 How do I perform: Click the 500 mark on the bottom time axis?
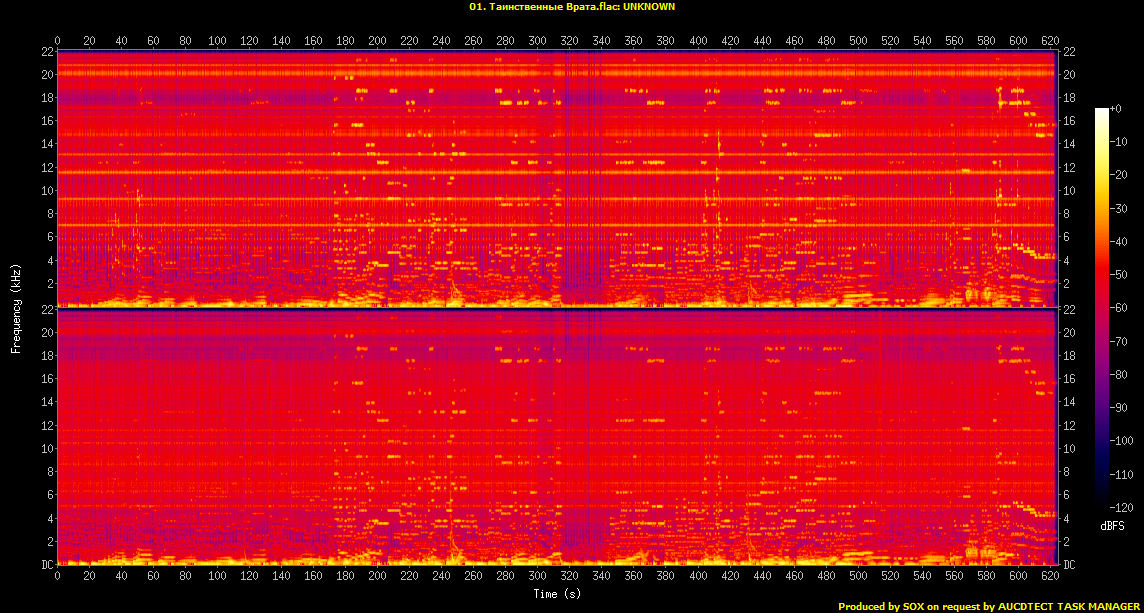click(858, 576)
